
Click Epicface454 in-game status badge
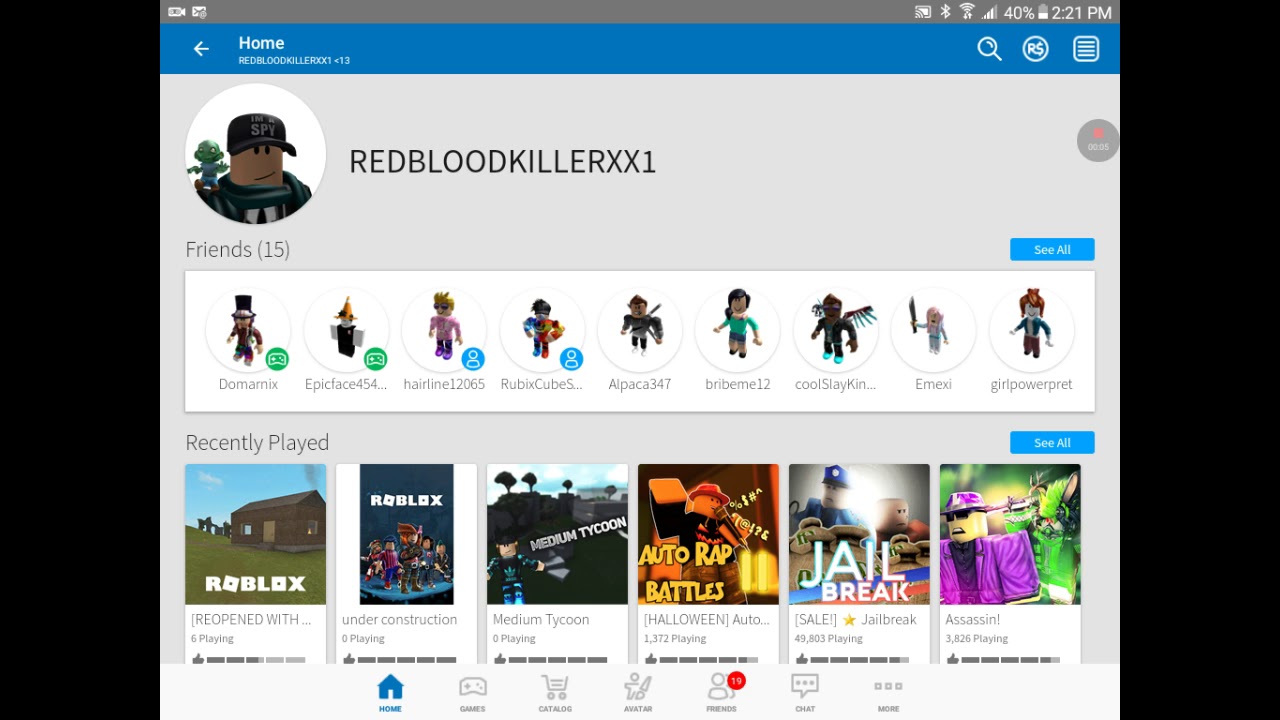[375, 359]
